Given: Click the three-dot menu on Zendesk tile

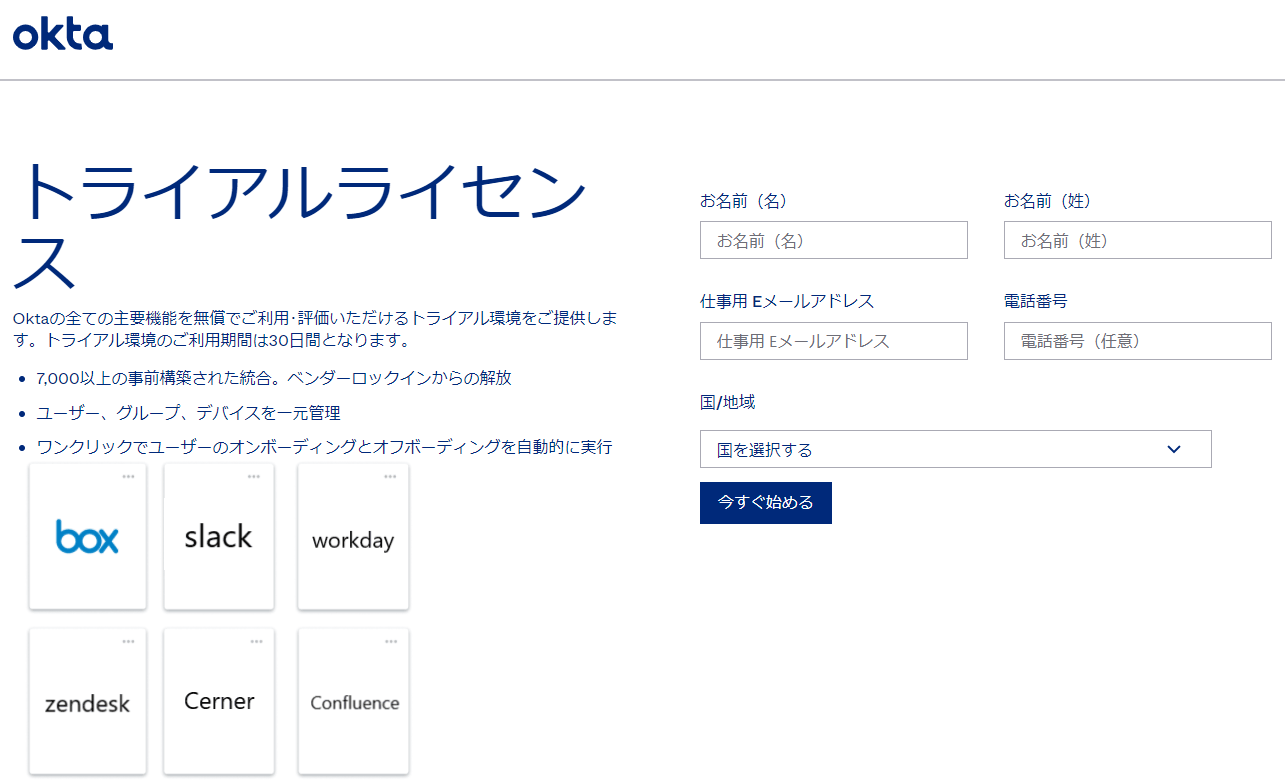Looking at the screenshot, I should (x=128, y=642).
